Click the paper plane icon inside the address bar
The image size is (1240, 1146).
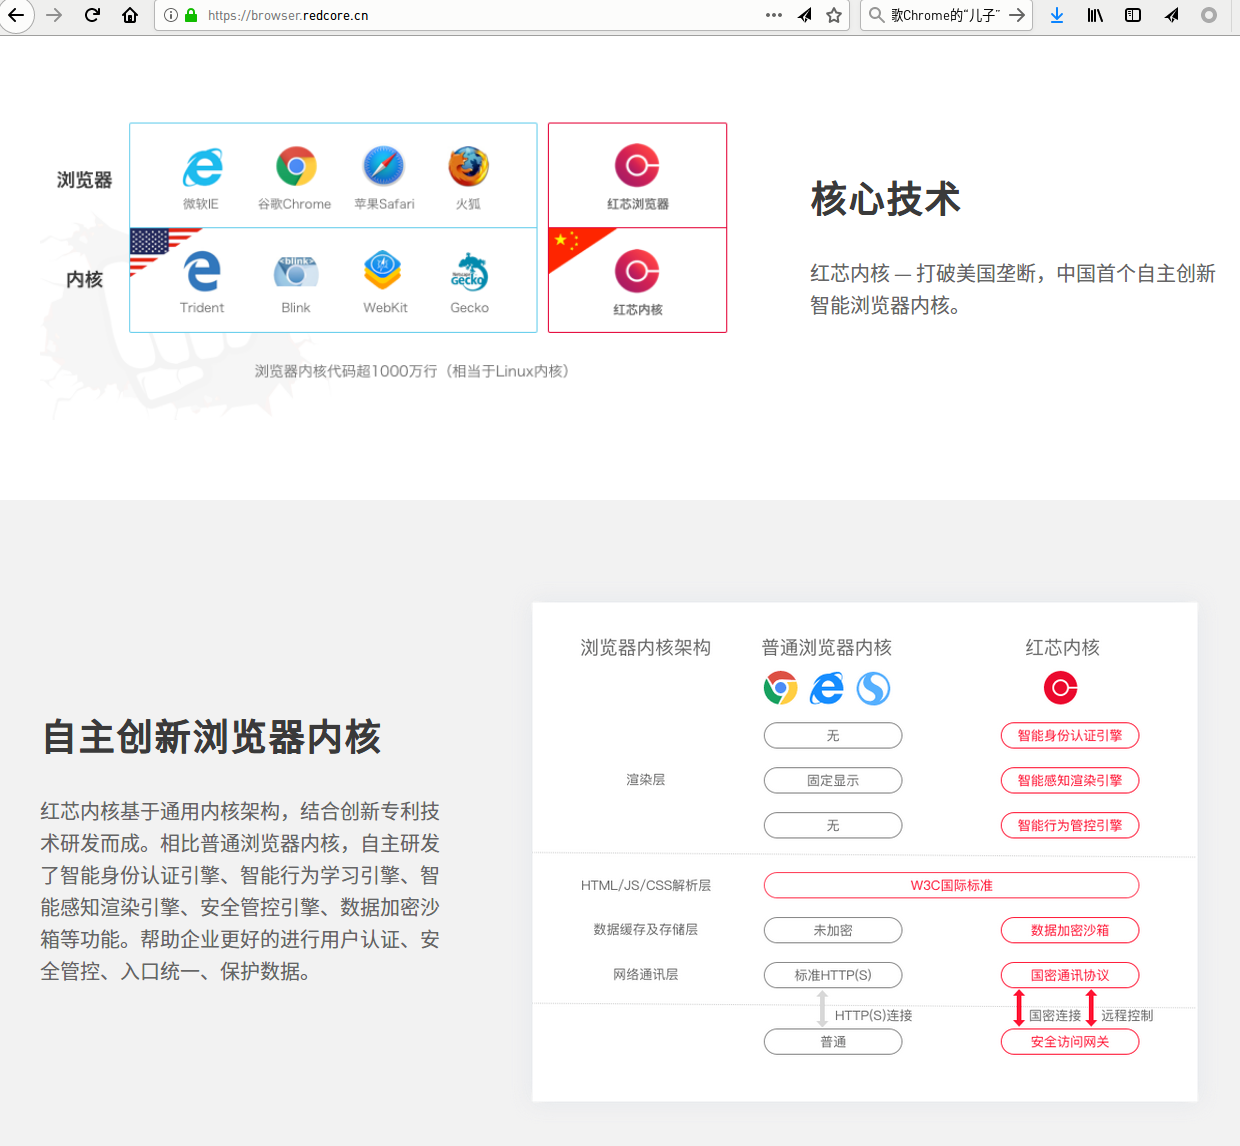click(805, 15)
